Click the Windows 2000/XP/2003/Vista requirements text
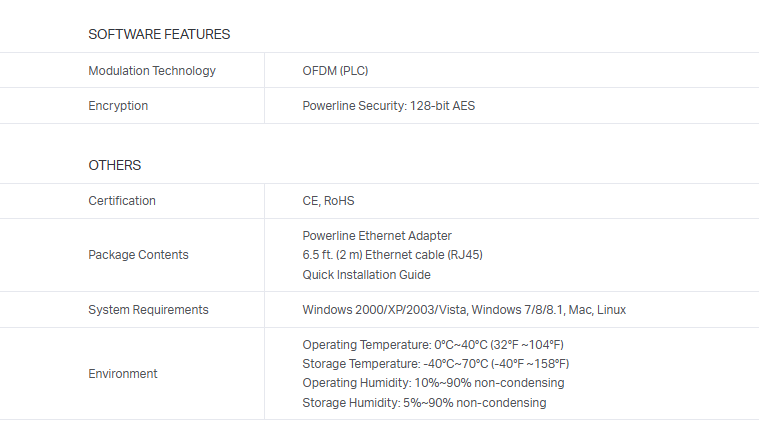 [x=464, y=310]
